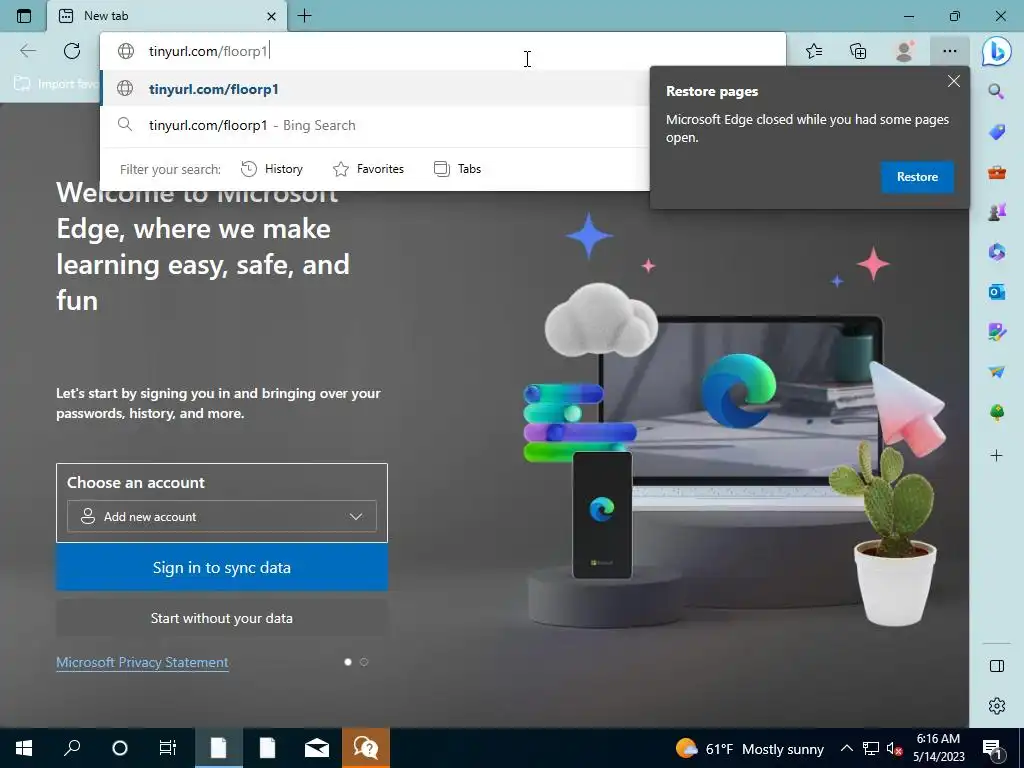This screenshot has width=1024, height=768.
Task: Select tinyurl.com/floorp1 Bing Search suggestion
Action: pyautogui.click(x=375, y=125)
